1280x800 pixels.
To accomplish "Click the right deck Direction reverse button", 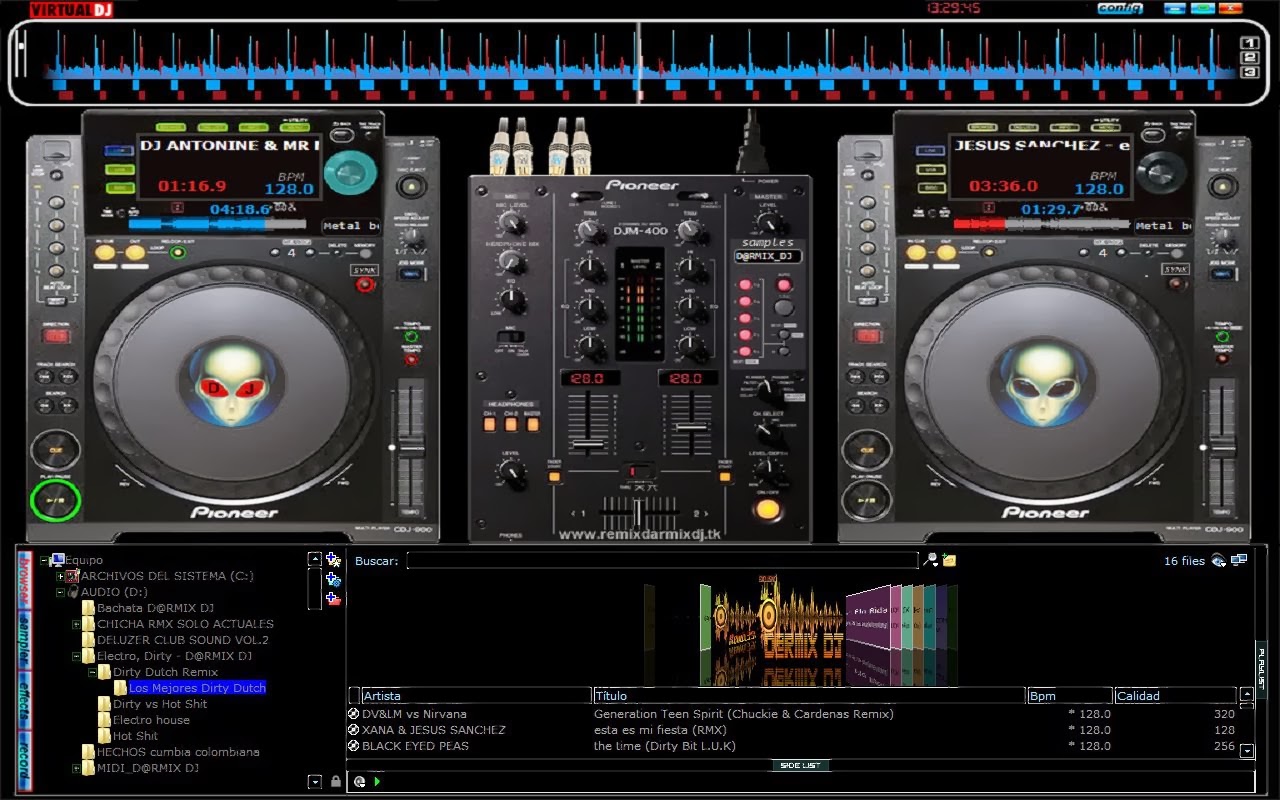I will click(867, 335).
